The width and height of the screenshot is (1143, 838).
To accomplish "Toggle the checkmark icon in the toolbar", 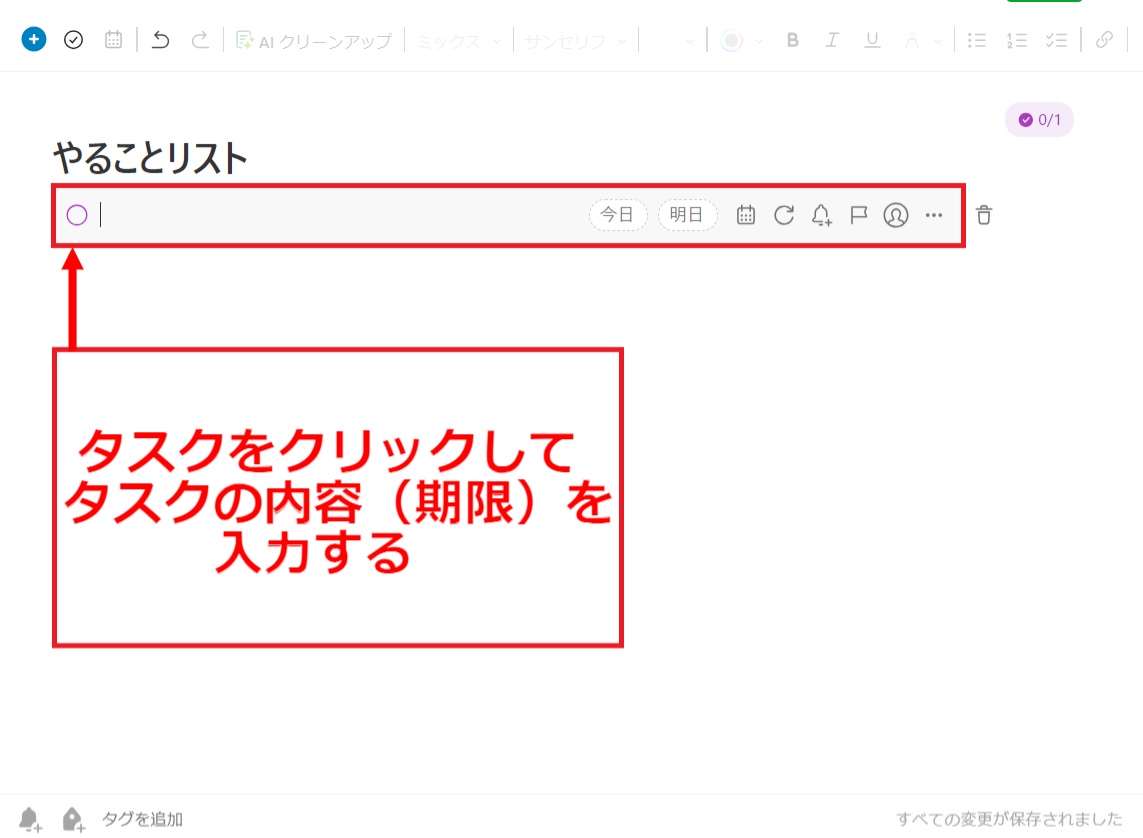I will pos(73,39).
